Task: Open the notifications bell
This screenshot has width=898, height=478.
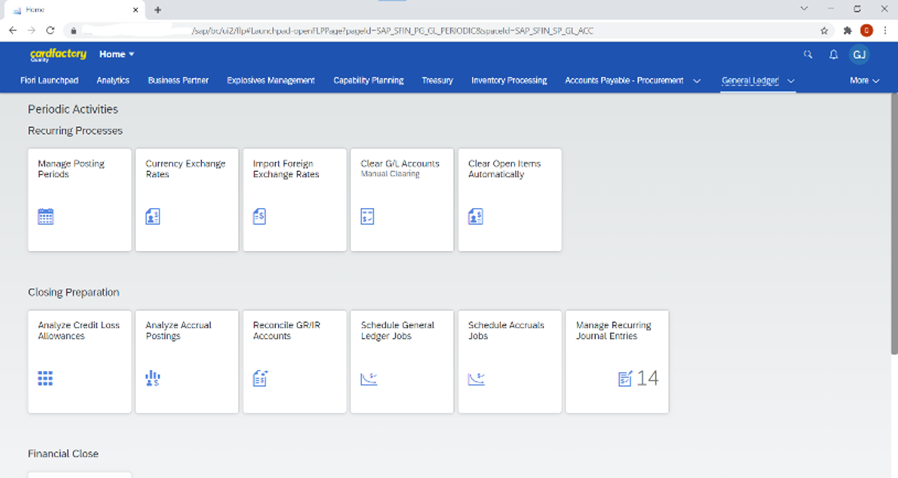Action: [833, 54]
